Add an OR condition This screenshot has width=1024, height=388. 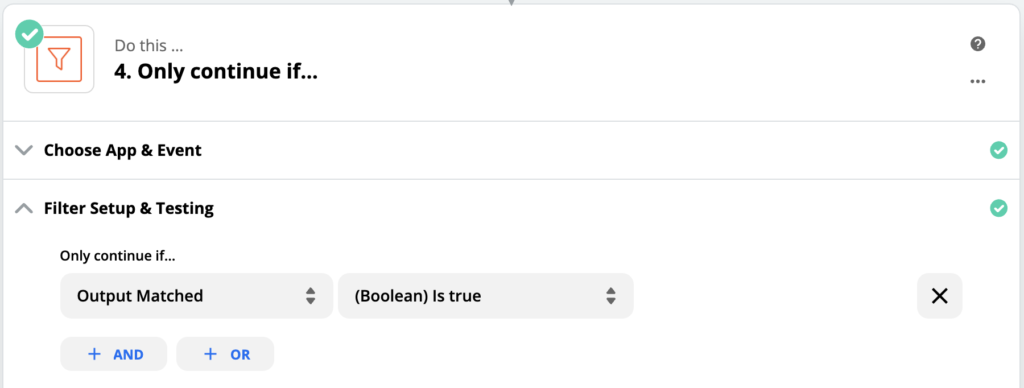225,354
